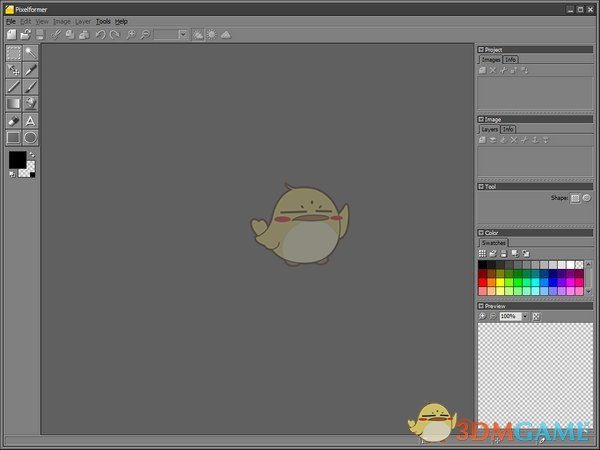Open the Preview zoom percentage dropdown
This screenshot has width=600, height=450.
click(525, 316)
